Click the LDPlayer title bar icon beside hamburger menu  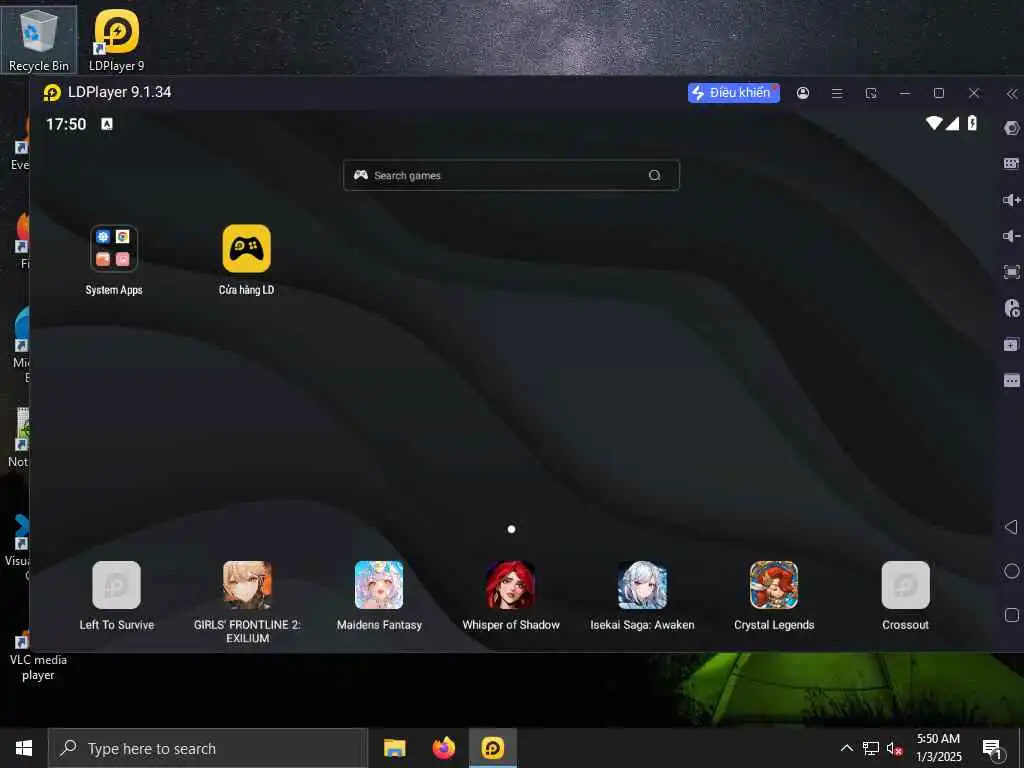click(x=871, y=93)
